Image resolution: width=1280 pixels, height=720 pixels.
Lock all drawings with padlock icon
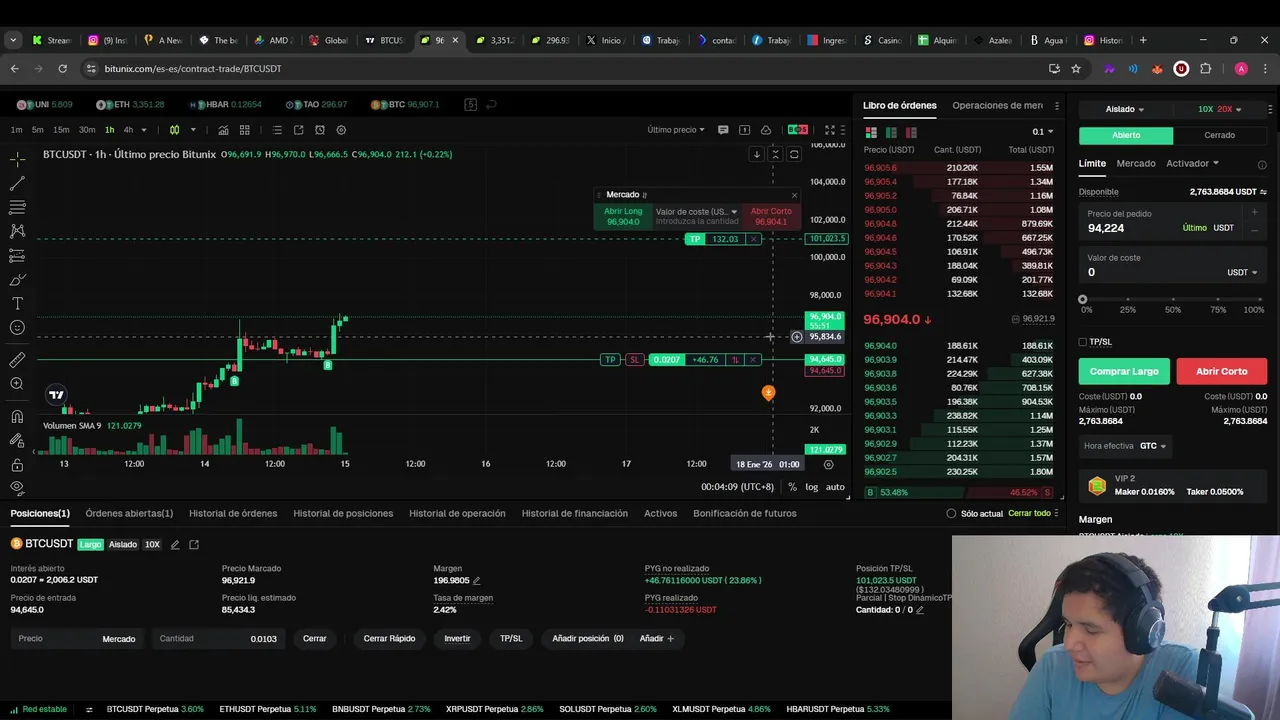click(17, 464)
